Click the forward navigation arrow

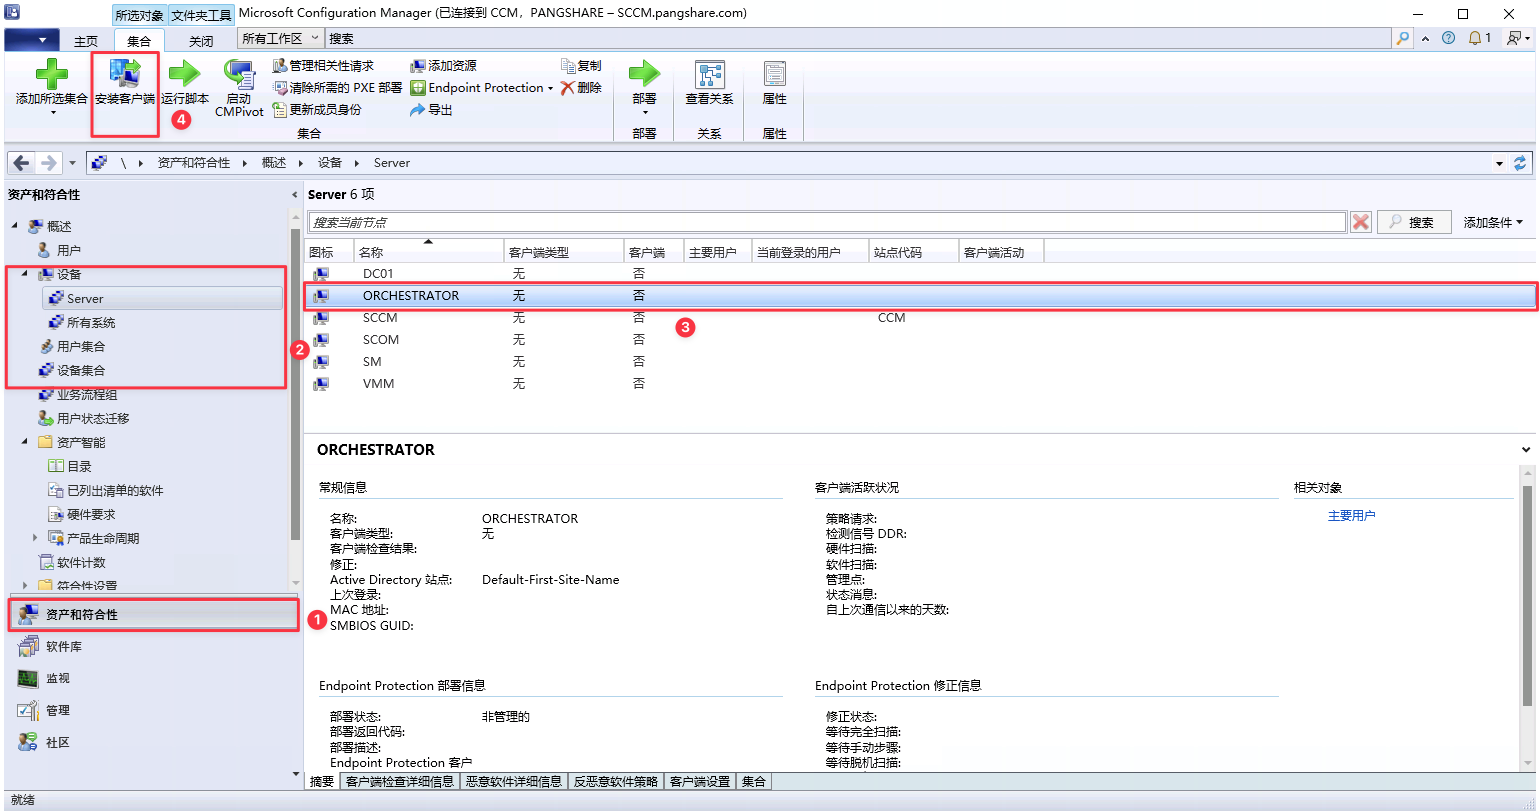click(47, 163)
